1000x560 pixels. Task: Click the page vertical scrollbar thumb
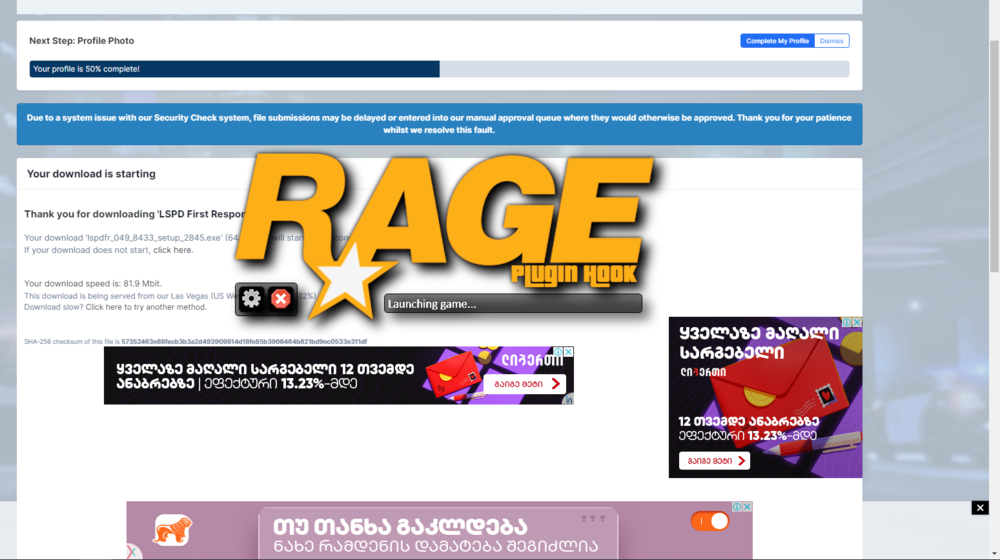pyautogui.click(x=994, y=156)
